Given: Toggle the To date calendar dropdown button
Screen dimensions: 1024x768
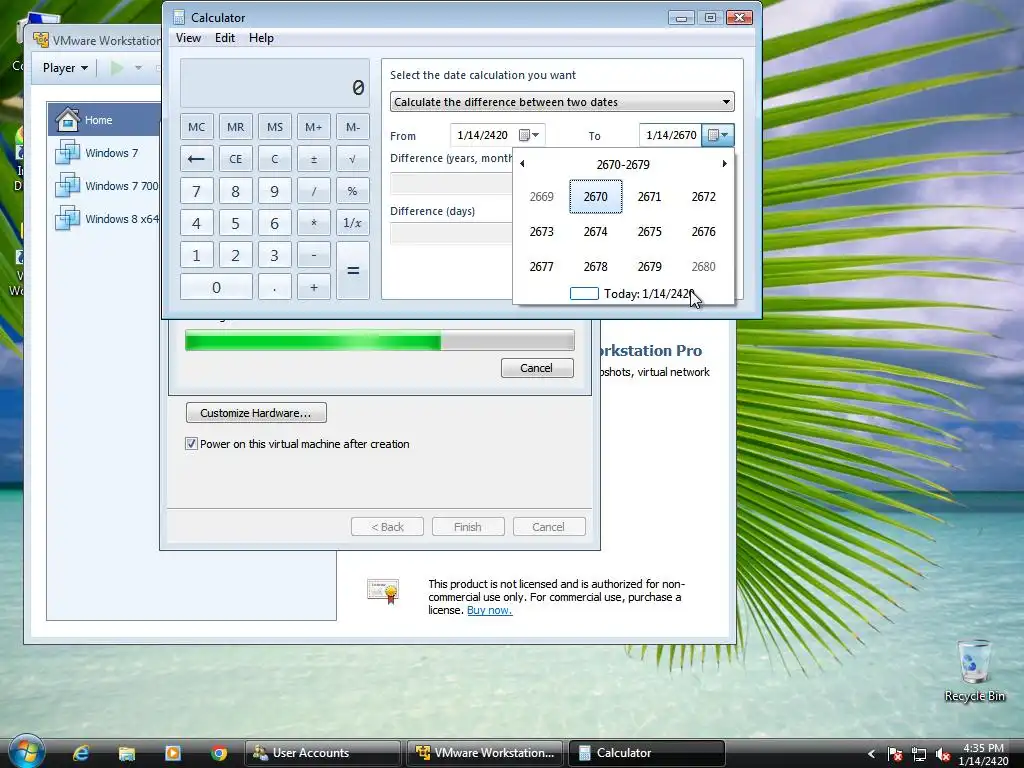Looking at the screenshot, I should 718,135.
